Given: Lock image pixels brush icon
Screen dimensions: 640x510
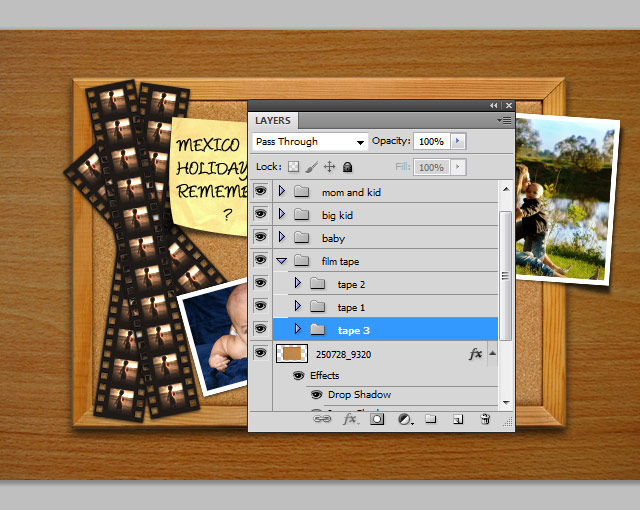Looking at the screenshot, I should coord(311,167).
